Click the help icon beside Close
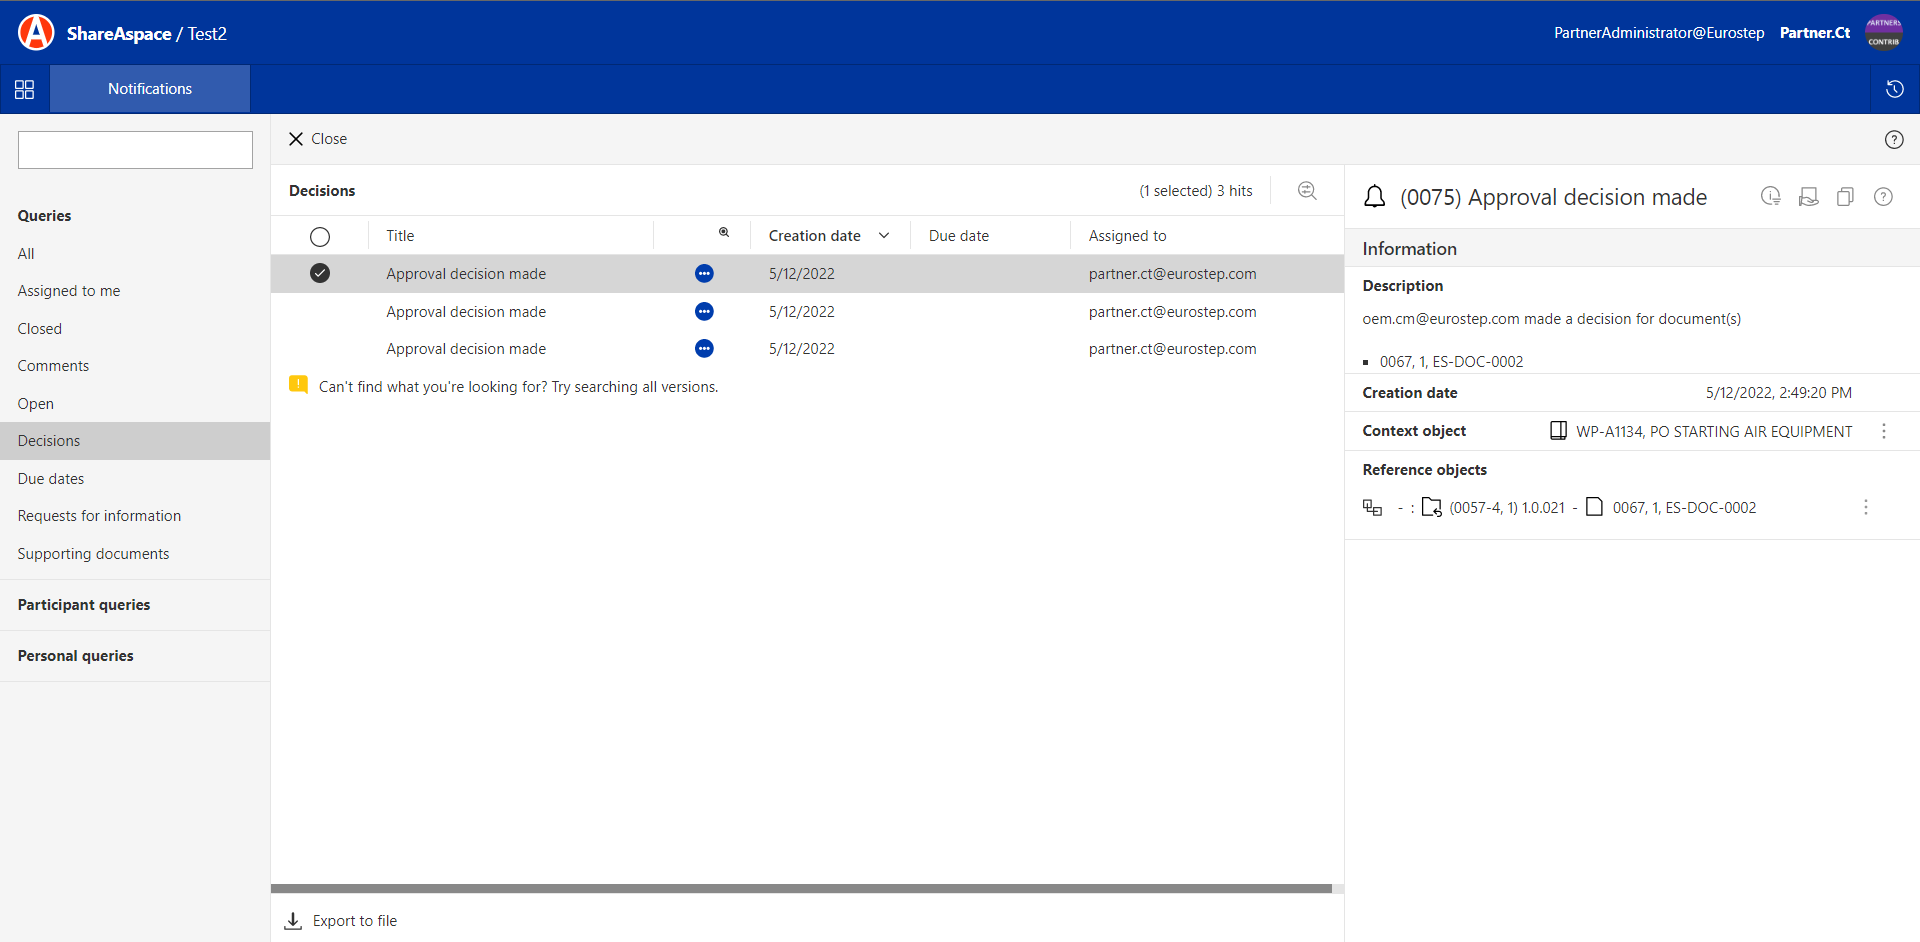Viewport: 1920px width, 942px height. pyautogui.click(x=1893, y=140)
